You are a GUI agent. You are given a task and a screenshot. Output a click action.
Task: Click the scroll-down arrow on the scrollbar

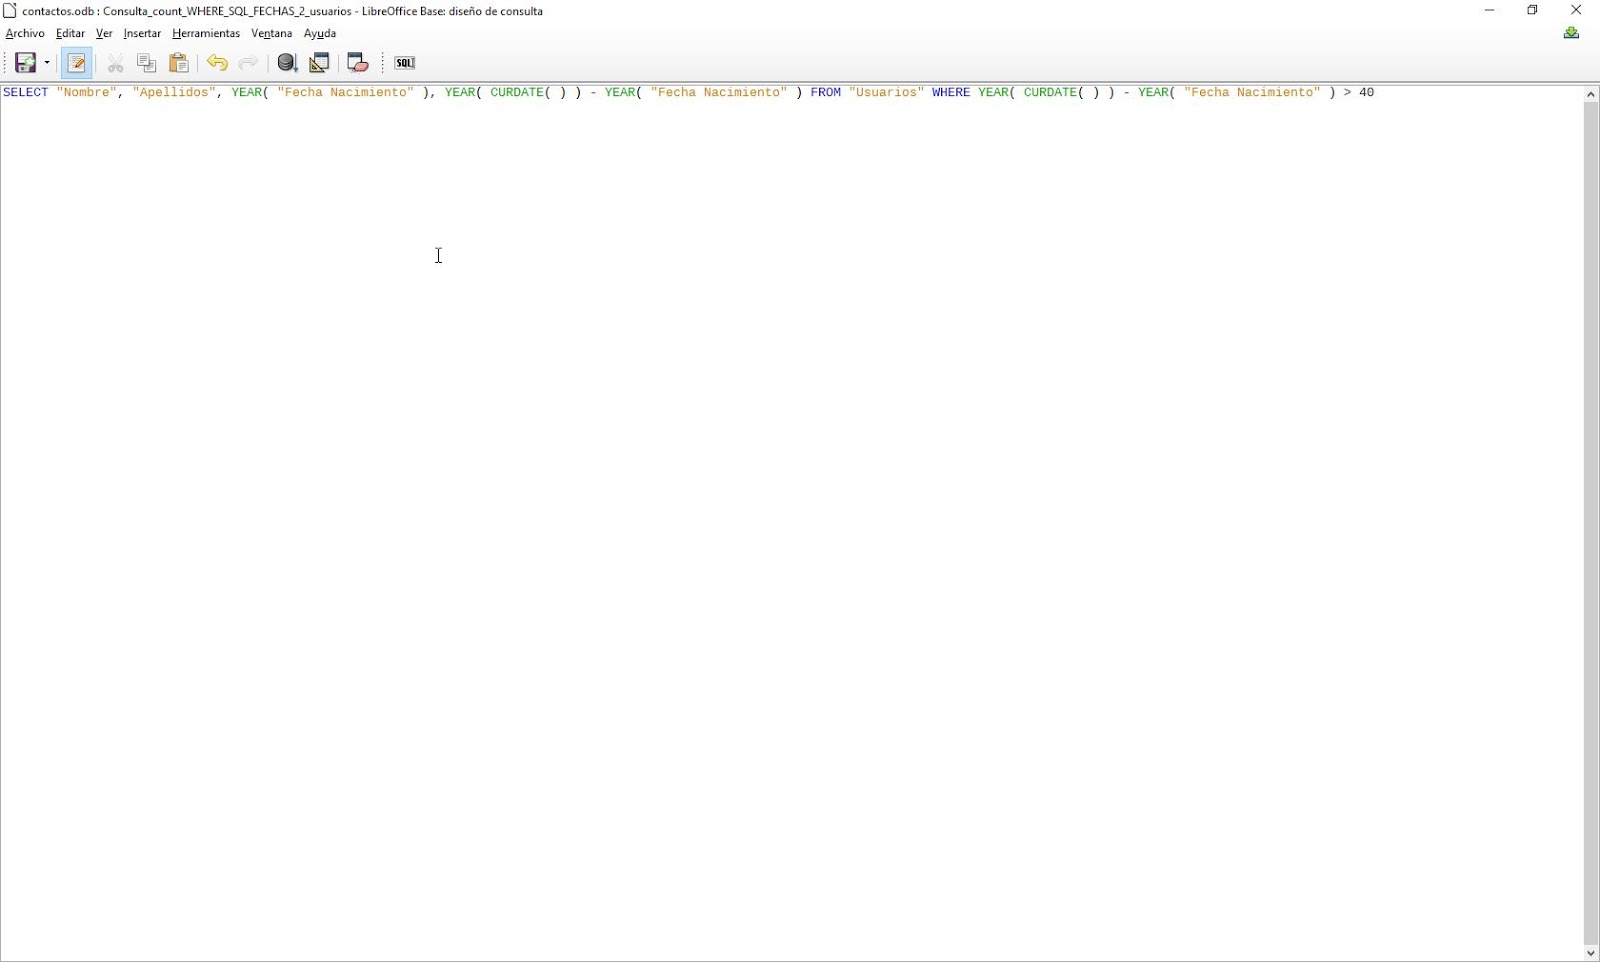tap(1590, 954)
